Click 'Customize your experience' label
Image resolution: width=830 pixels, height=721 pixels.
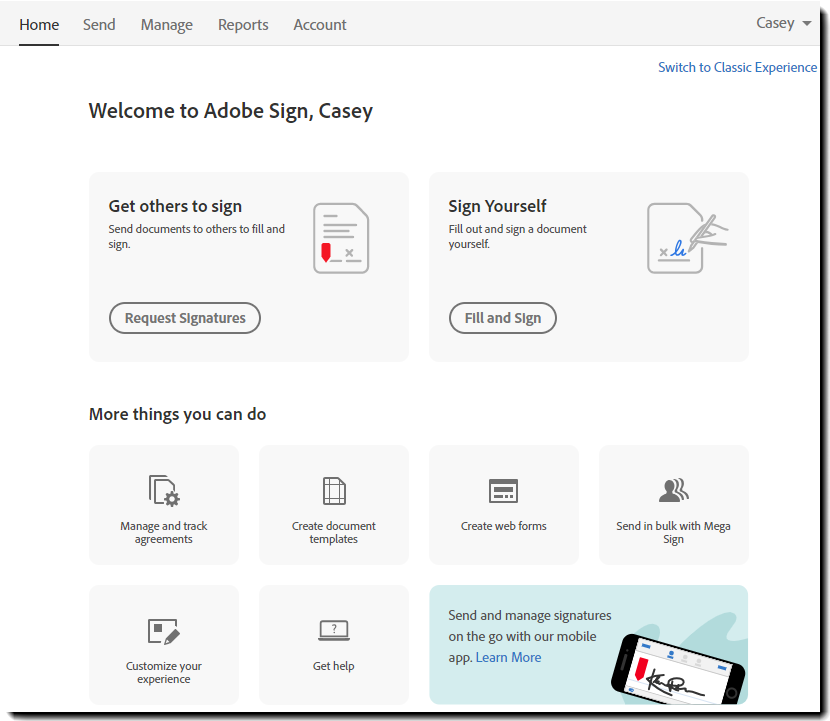click(x=164, y=672)
